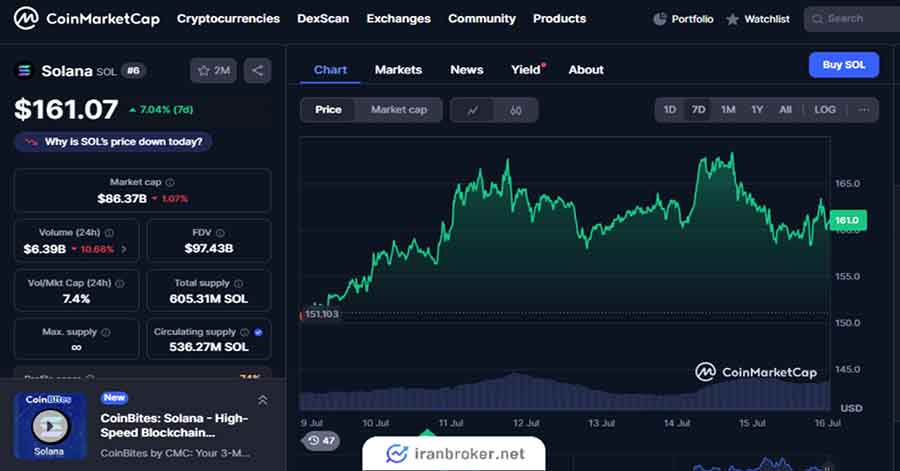Select candlestick chart type icon

(515, 110)
